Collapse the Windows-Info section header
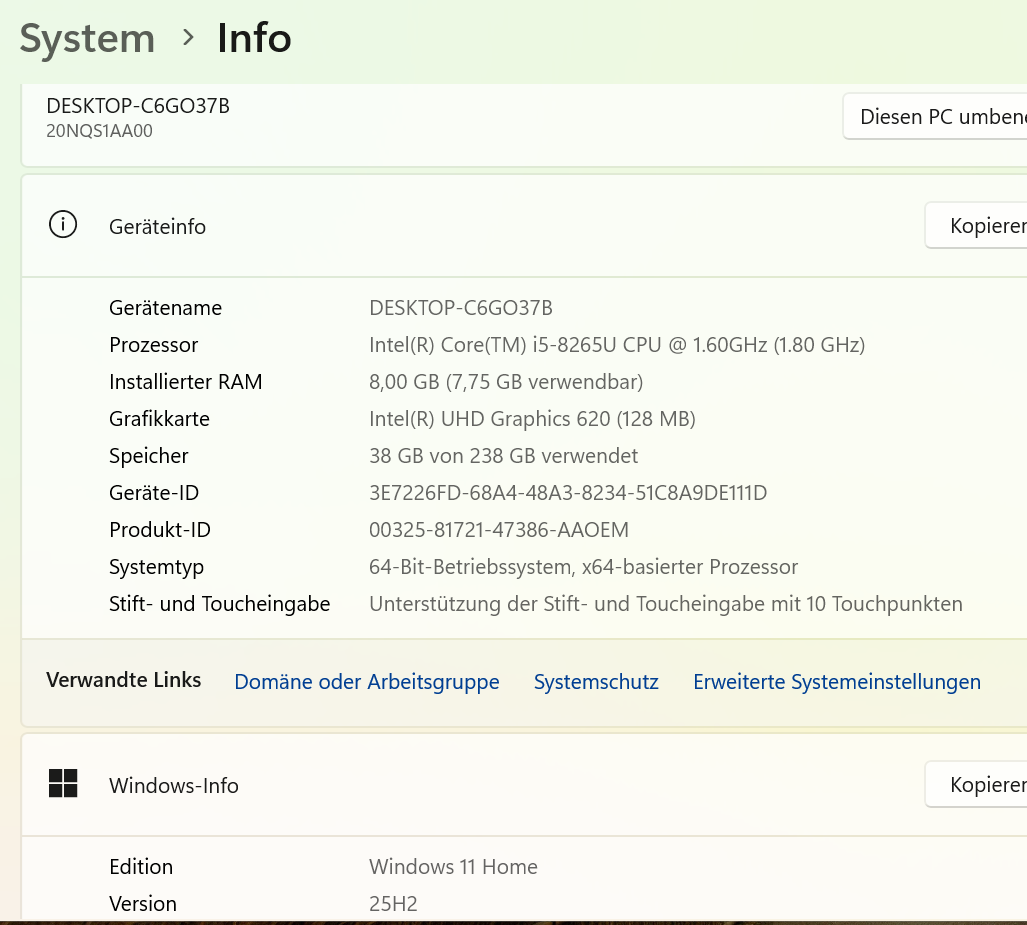The height and width of the screenshot is (925, 1027). click(x=524, y=785)
